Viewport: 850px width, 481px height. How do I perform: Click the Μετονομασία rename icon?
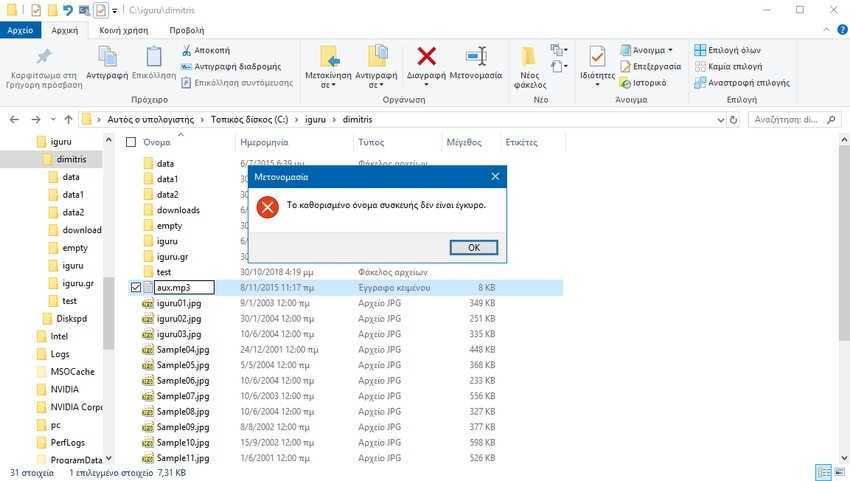click(476, 56)
